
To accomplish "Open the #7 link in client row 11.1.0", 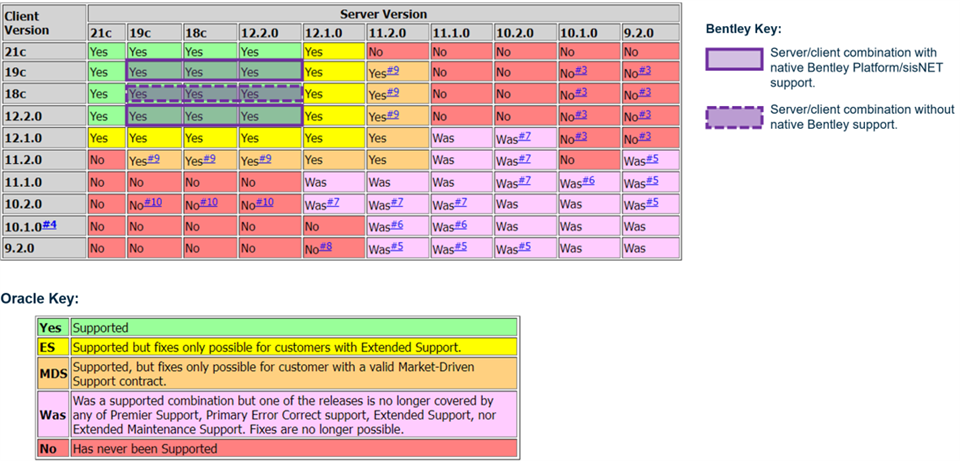I will pyautogui.click(x=525, y=180).
